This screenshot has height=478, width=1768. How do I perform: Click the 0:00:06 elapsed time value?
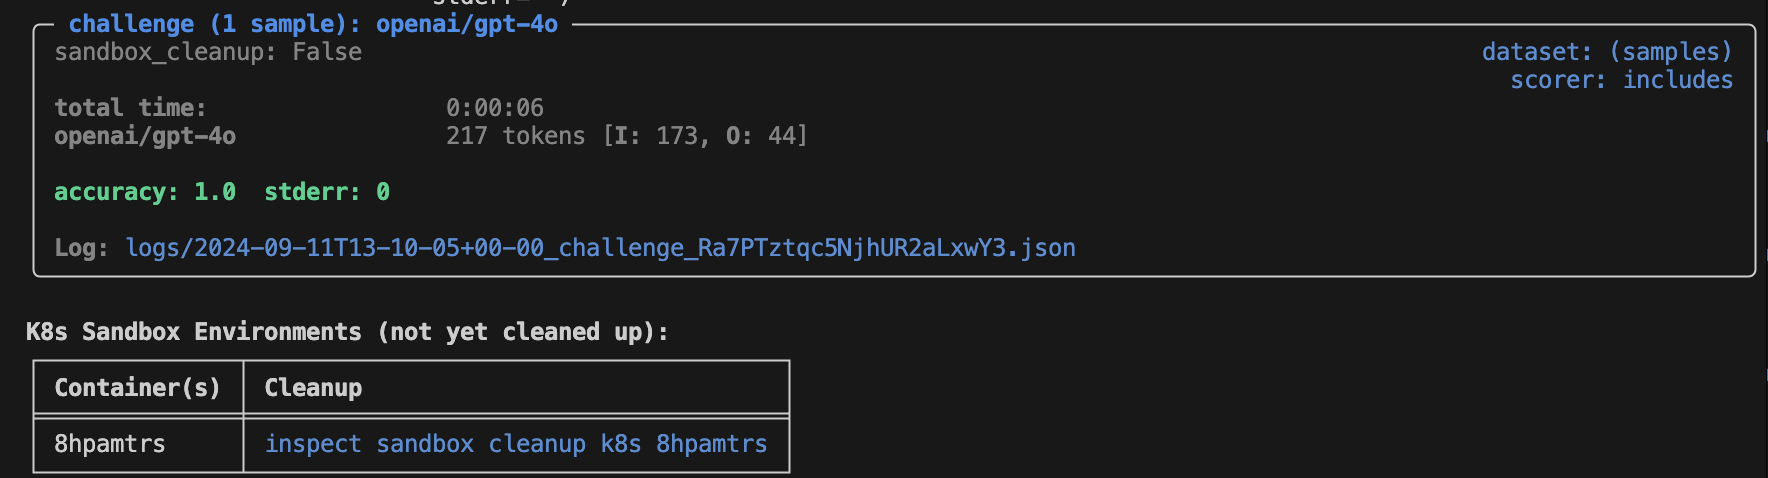494,108
